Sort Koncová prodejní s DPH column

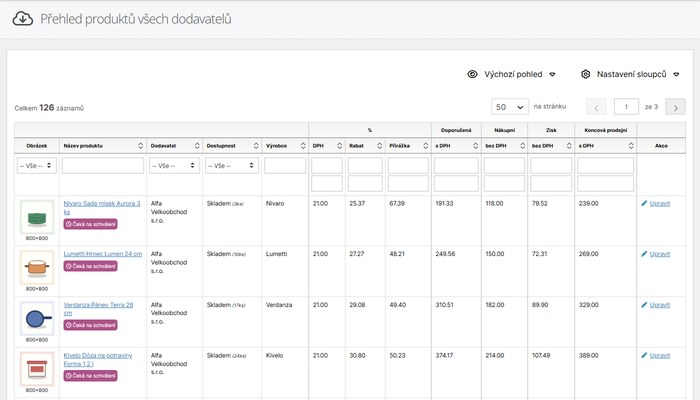pos(631,146)
